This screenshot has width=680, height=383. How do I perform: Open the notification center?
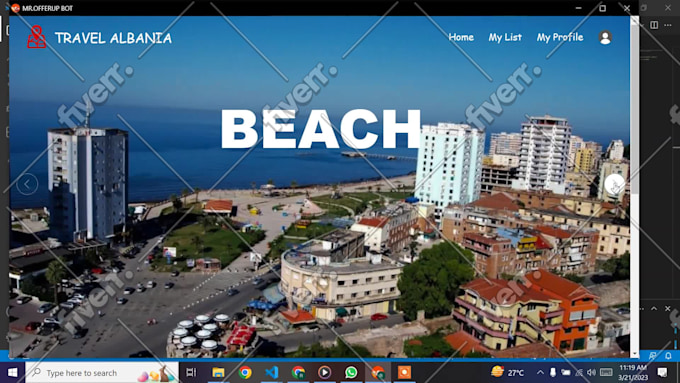pyautogui.click(x=662, y=372)
